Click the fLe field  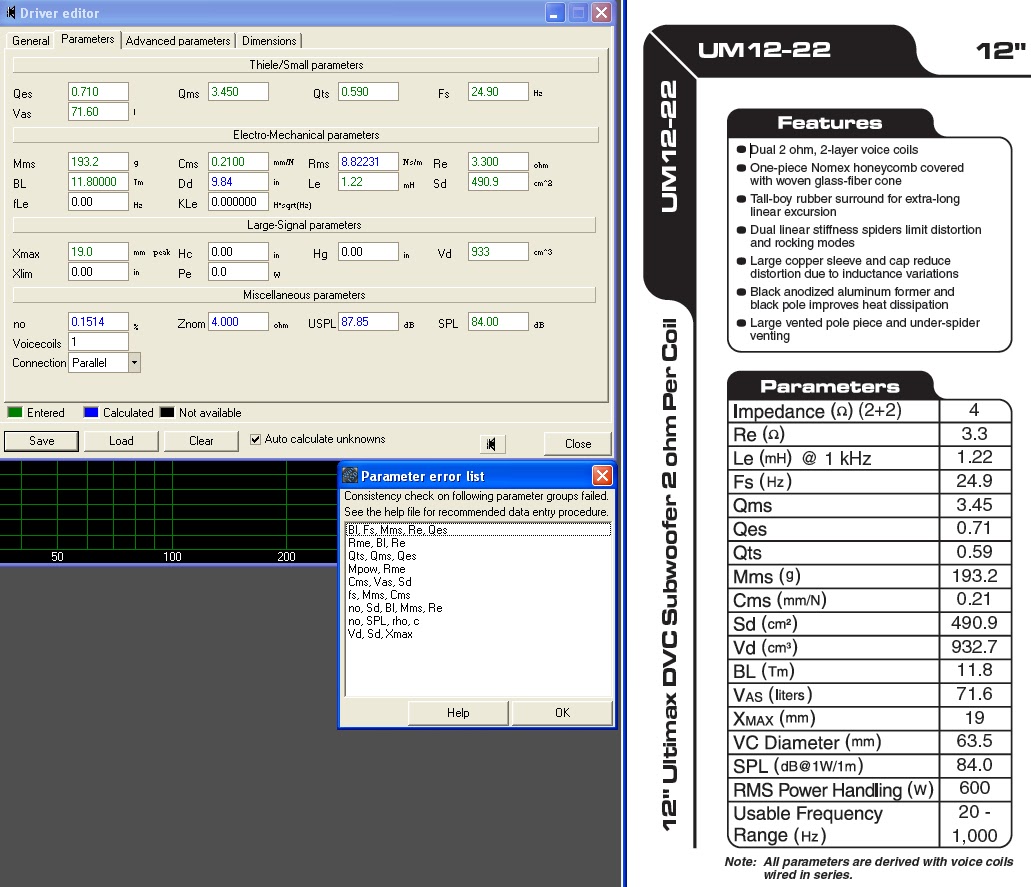point(98,202)
